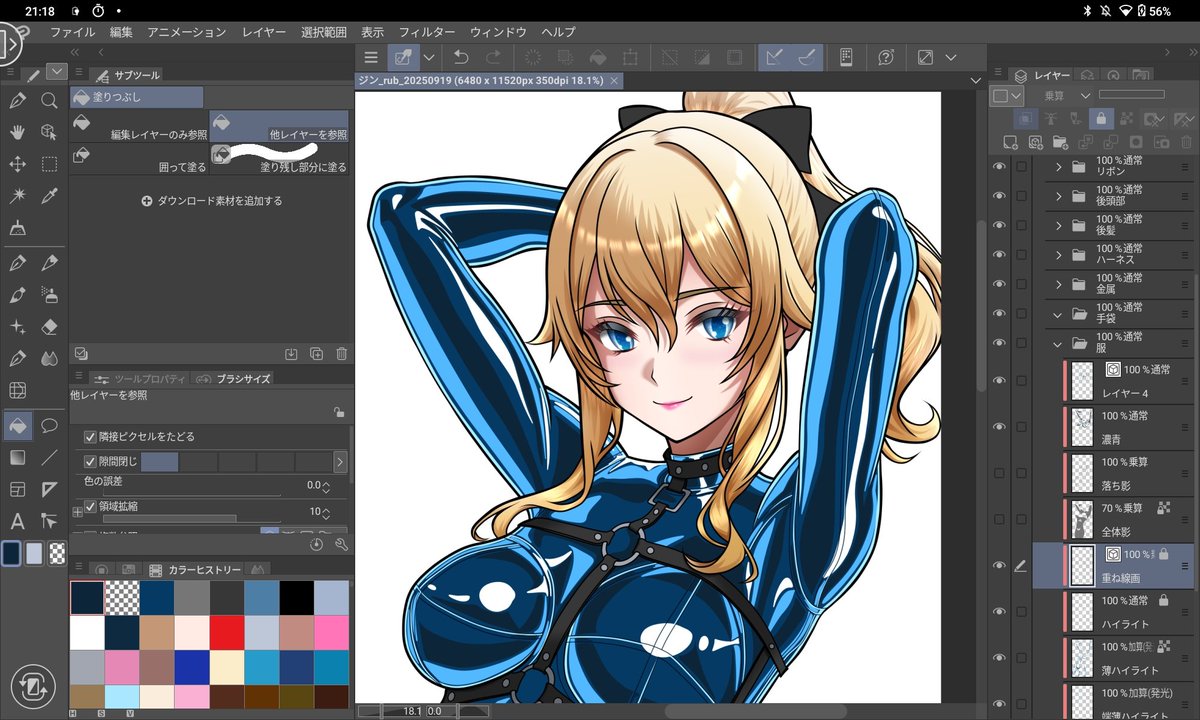This screenshot has width=1200, height=720.
Task: Open the help question-bubble icon
Action: pyautogui.click(x=885, y=57)
